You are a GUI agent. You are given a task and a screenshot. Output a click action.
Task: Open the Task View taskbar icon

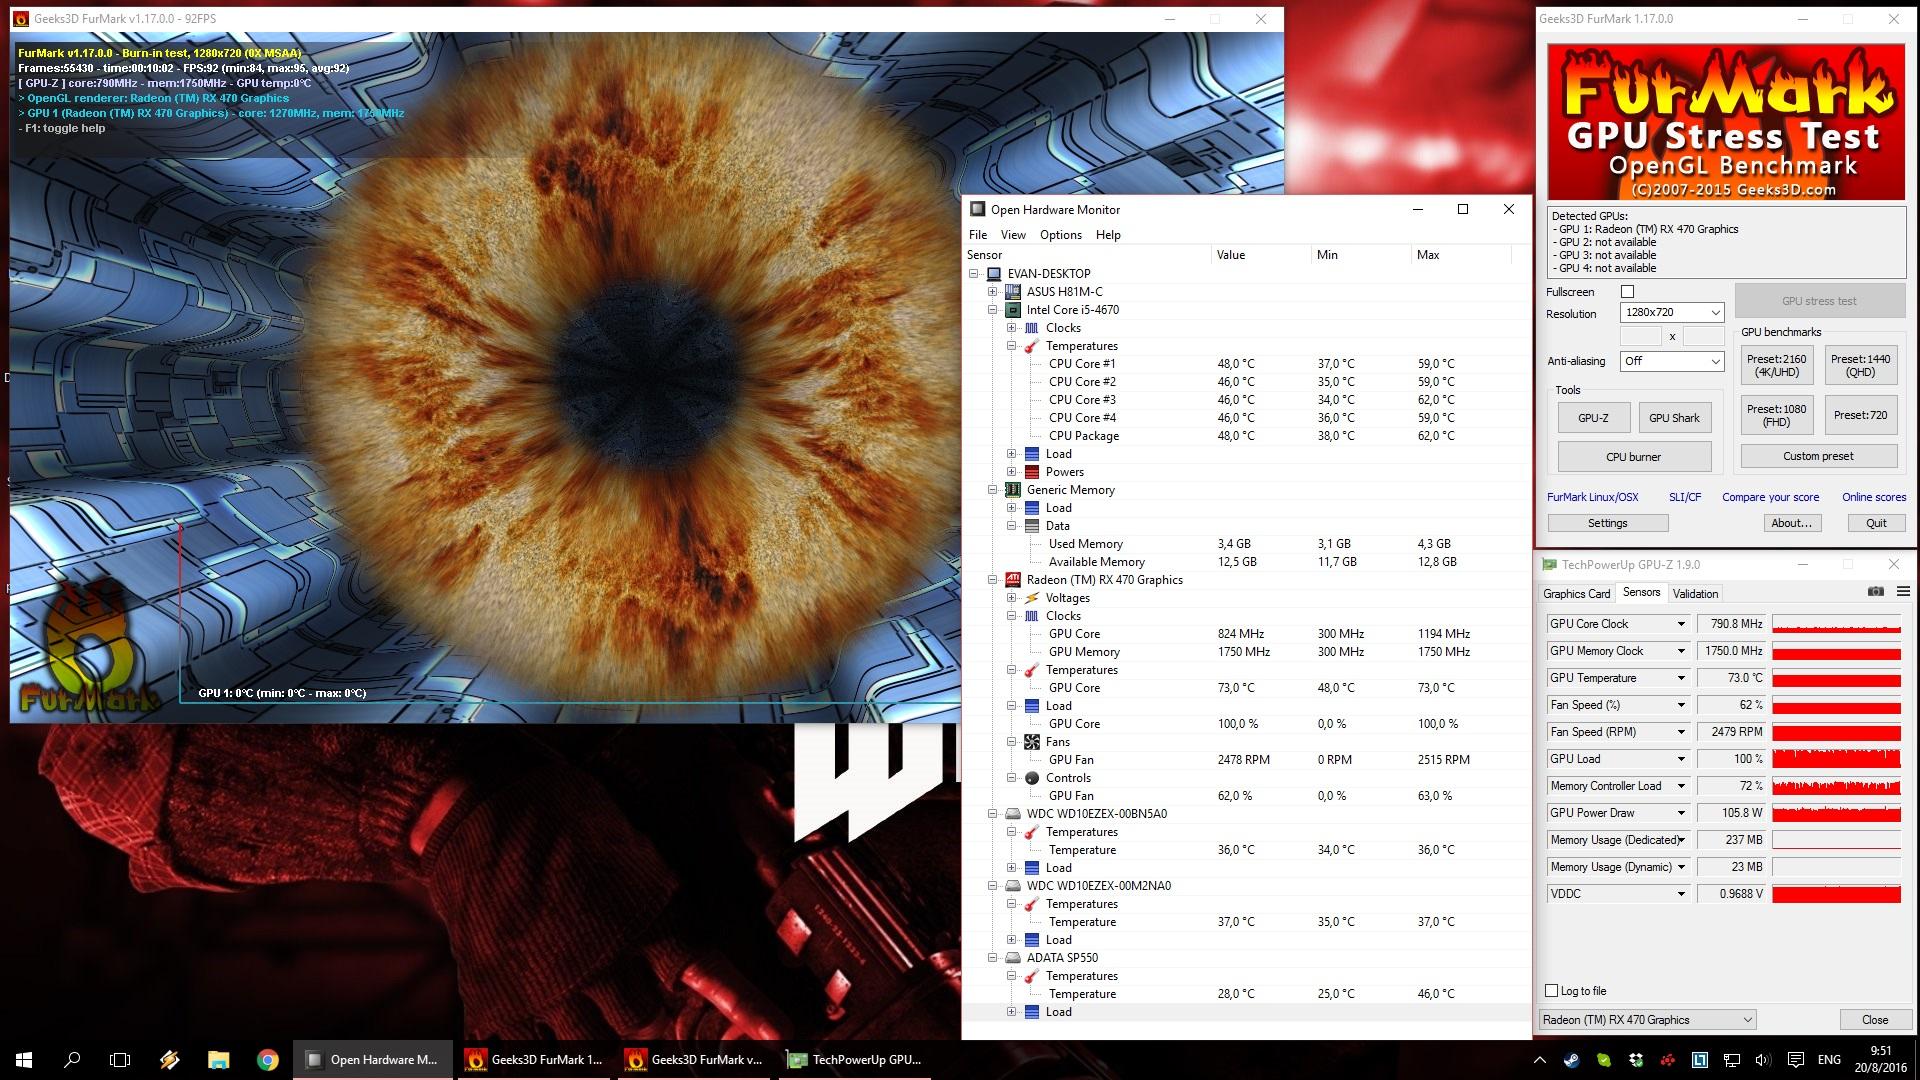[x=120, y=1060]
